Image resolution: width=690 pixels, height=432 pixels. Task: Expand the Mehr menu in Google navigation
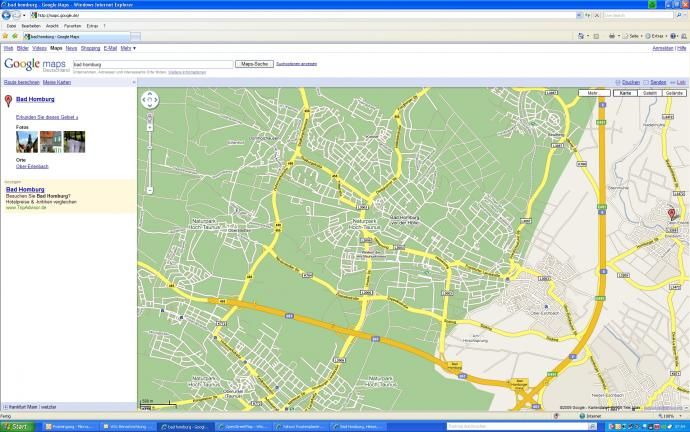tap(127, 48)
